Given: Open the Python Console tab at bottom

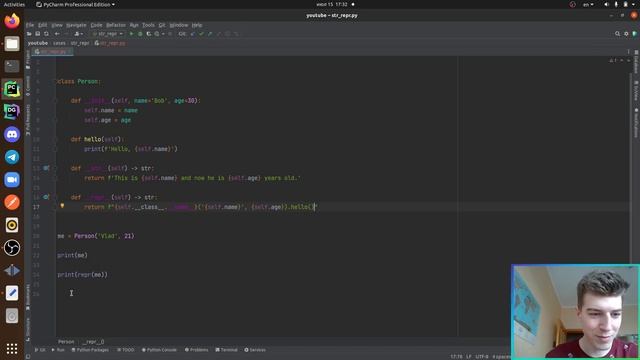Looking at the screenshot, I should pos(159,350).
